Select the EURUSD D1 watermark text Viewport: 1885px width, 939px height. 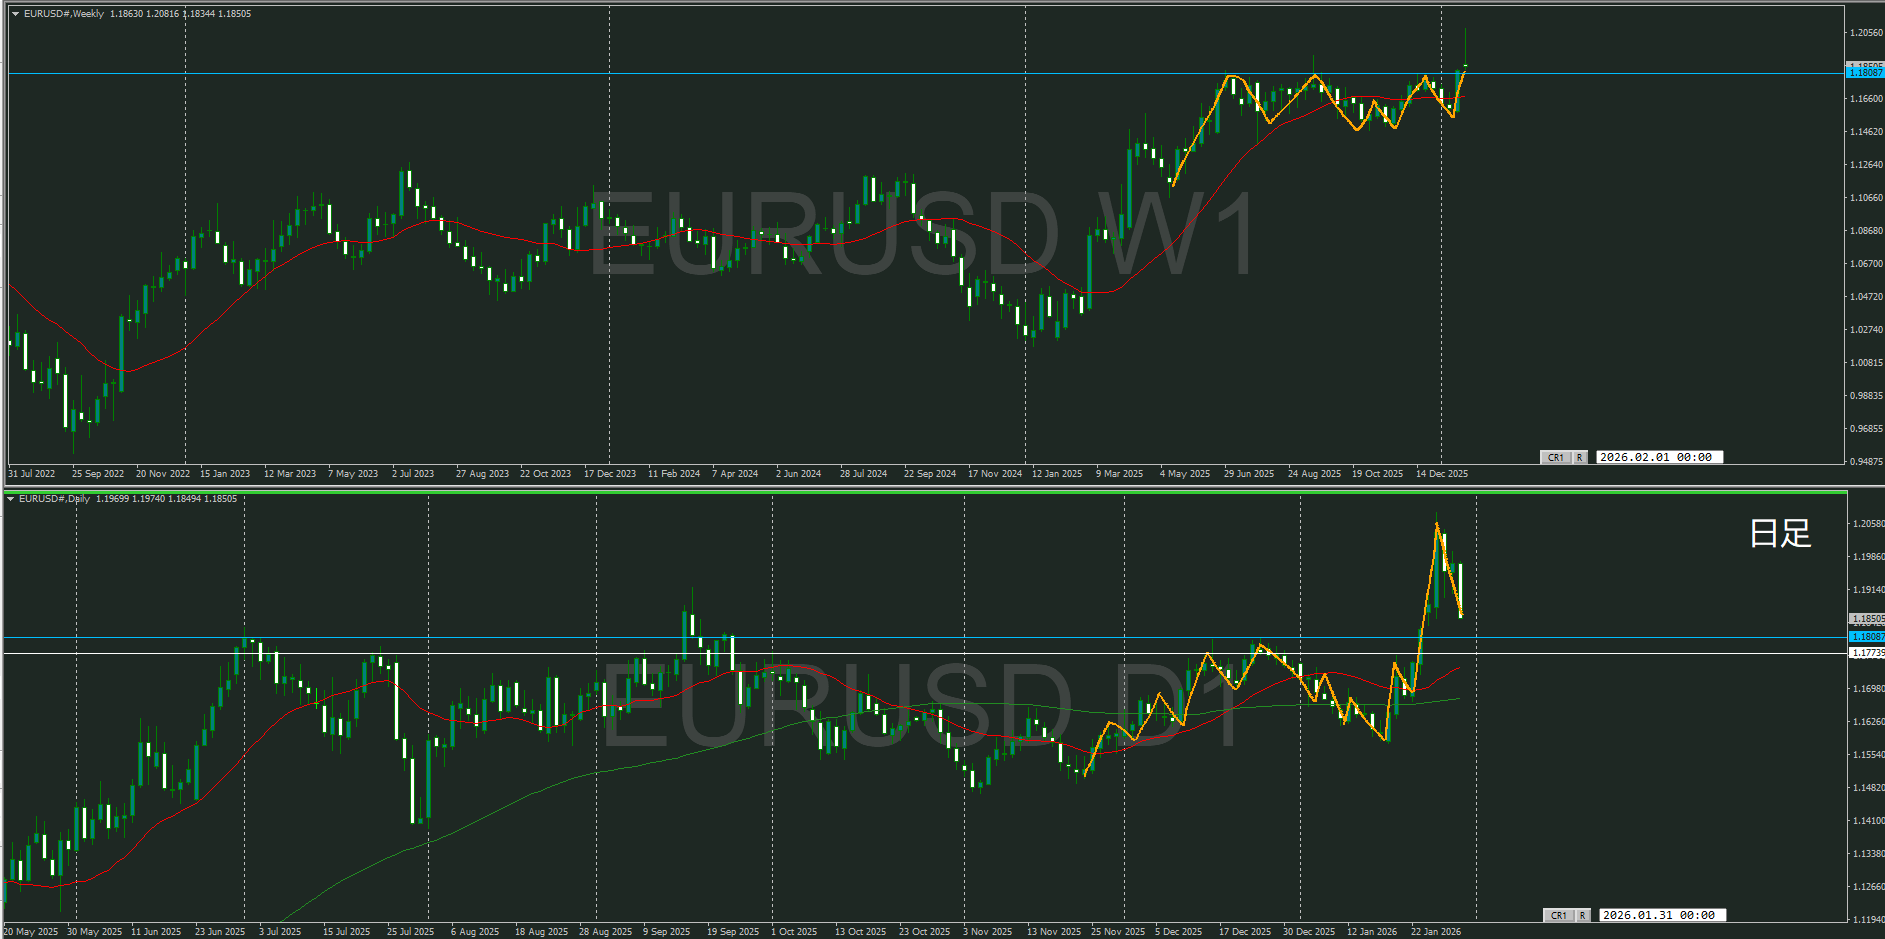pos(922,706)
